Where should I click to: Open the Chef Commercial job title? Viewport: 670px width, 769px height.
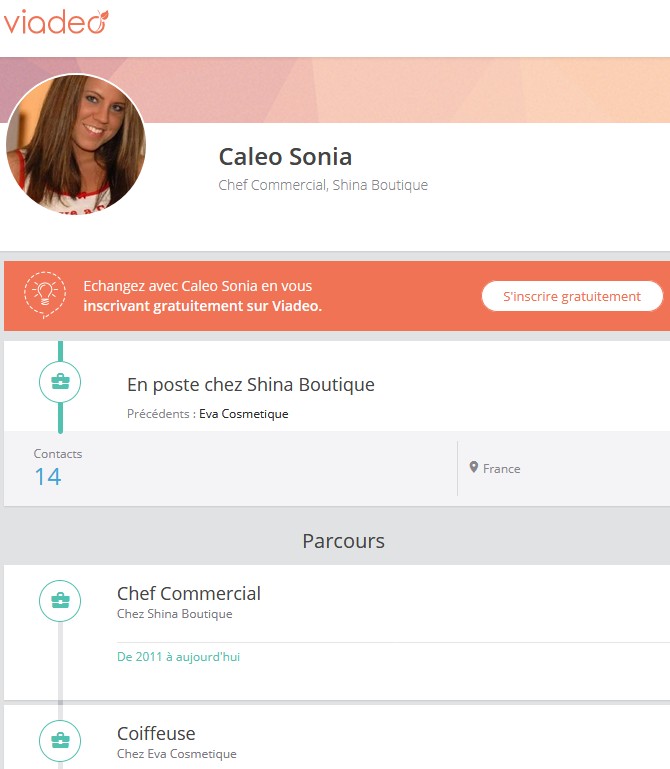tap(189, 593)
